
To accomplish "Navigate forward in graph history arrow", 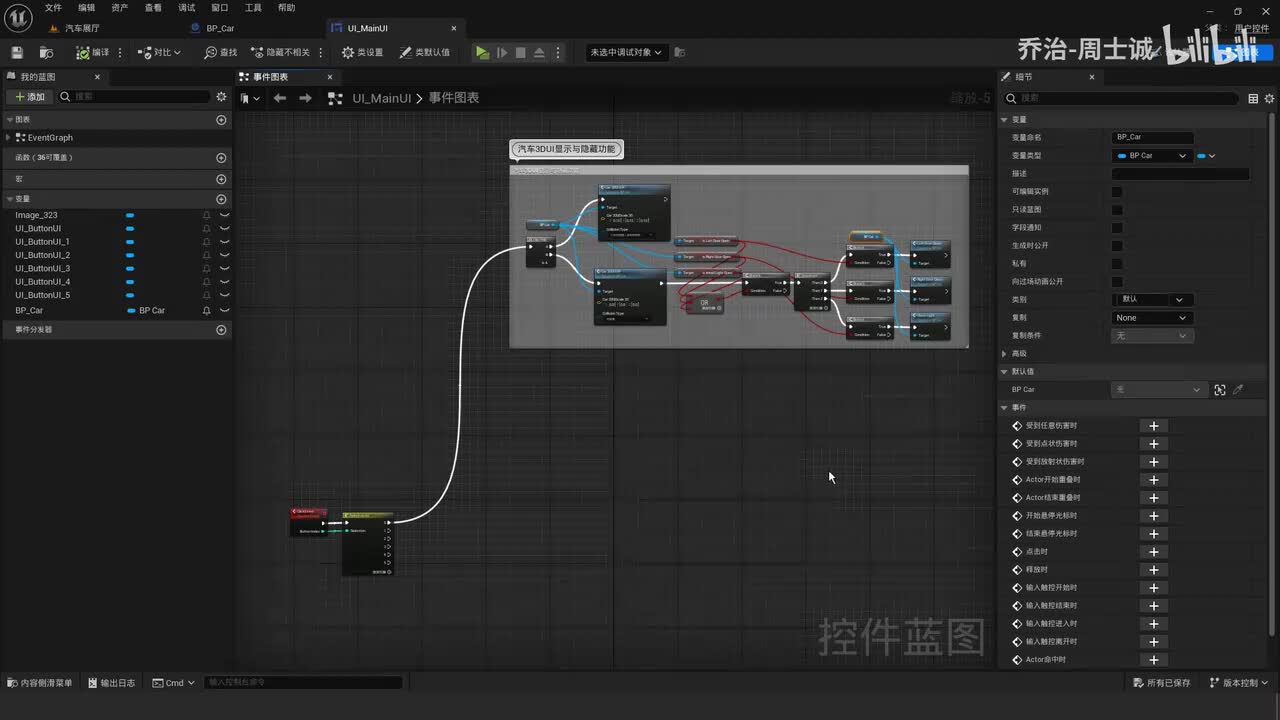I will tap(306, 98).
